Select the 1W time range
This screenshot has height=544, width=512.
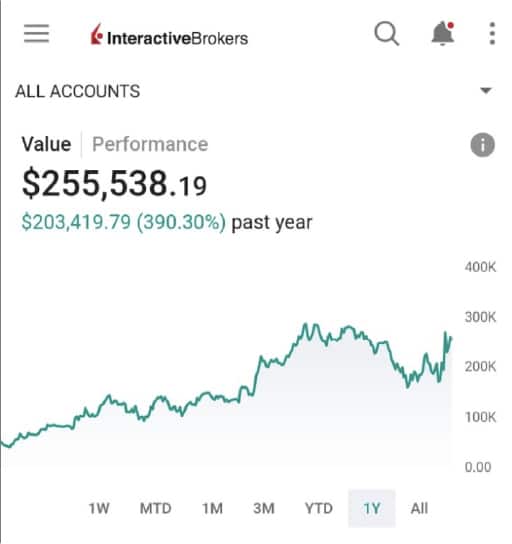(x=99, y=508)
